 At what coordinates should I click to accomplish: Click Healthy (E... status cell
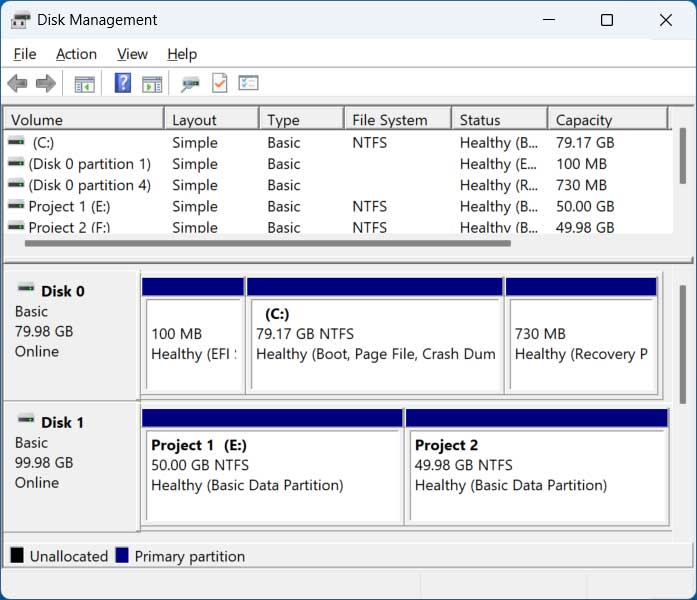click(499, 164)
